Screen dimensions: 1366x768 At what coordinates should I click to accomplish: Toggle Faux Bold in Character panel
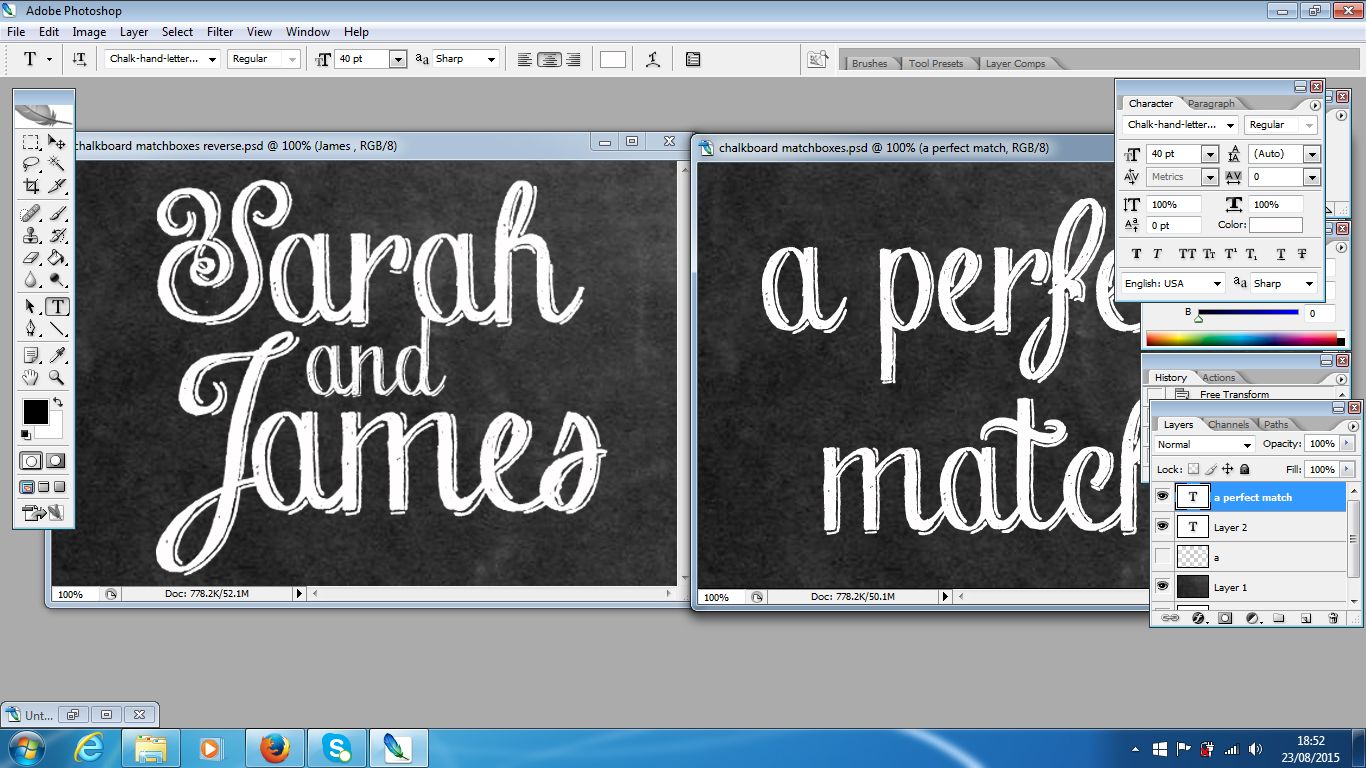click(x=1135, y=254)
